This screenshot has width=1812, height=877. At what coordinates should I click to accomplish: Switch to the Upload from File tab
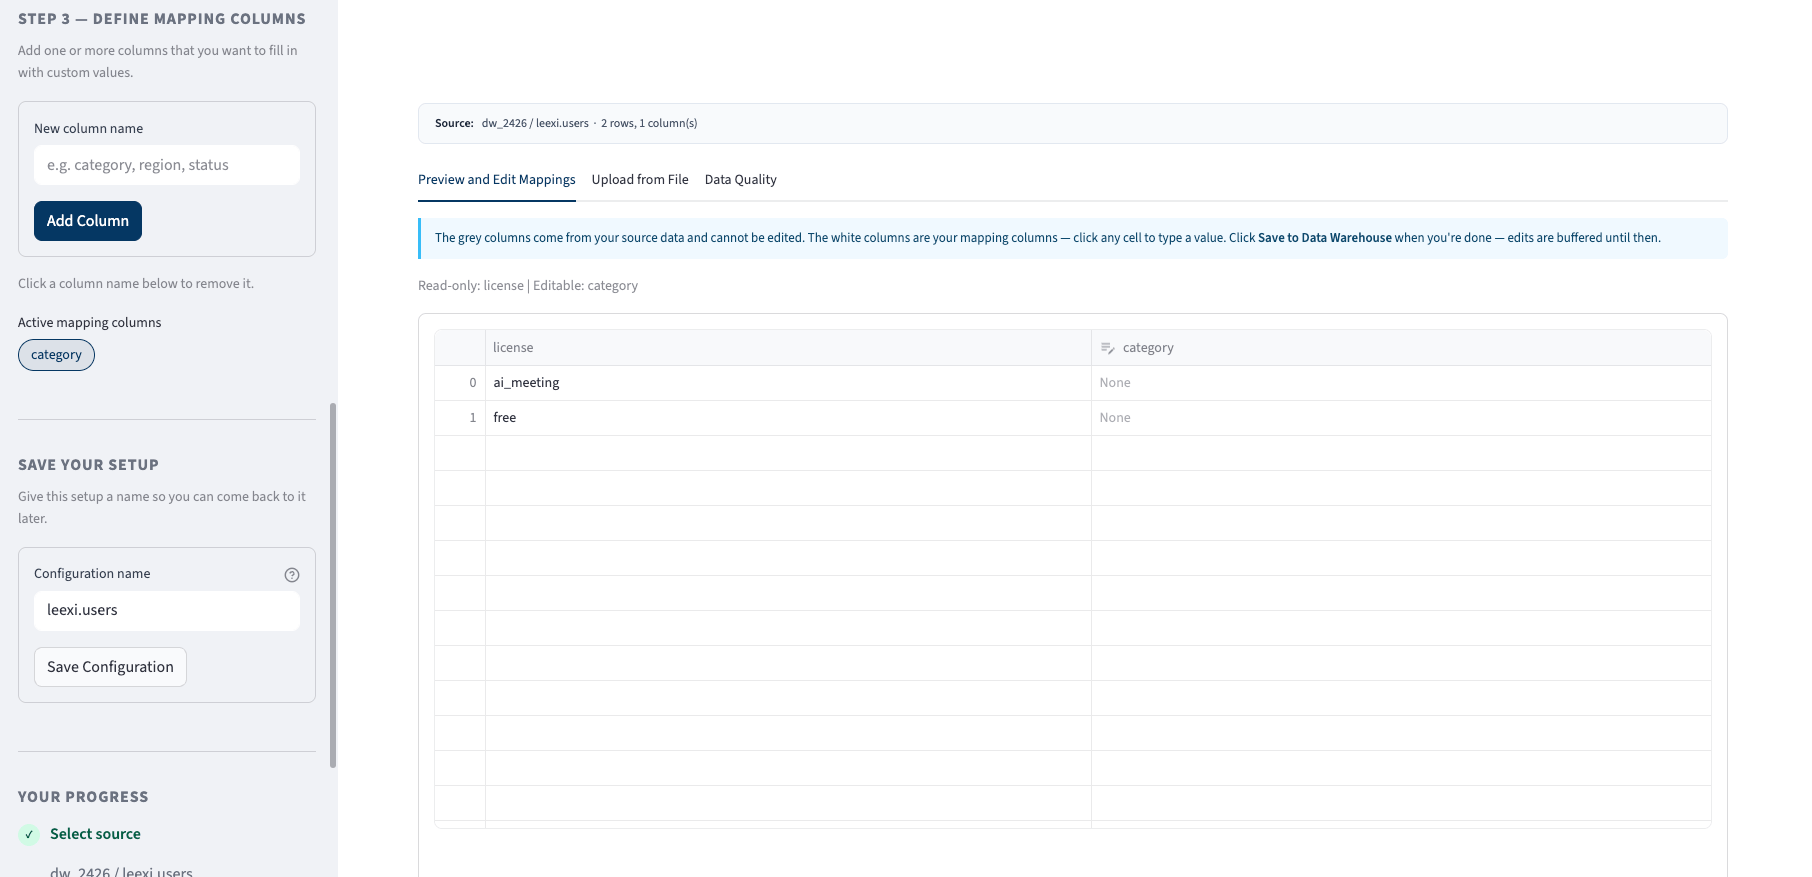640,180
